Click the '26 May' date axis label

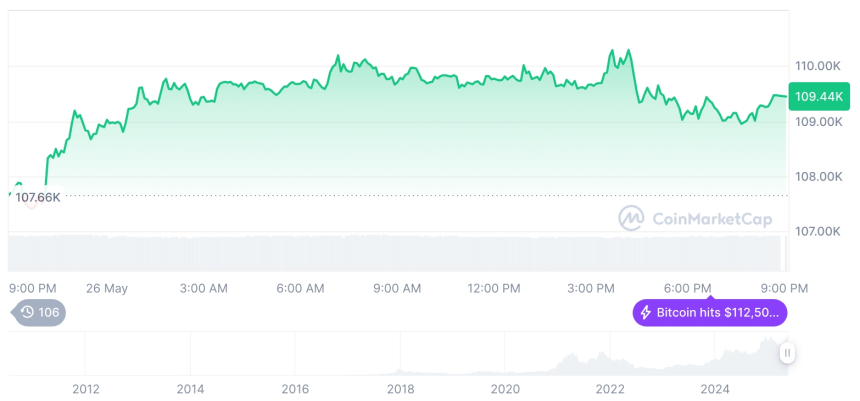point(107,288)
